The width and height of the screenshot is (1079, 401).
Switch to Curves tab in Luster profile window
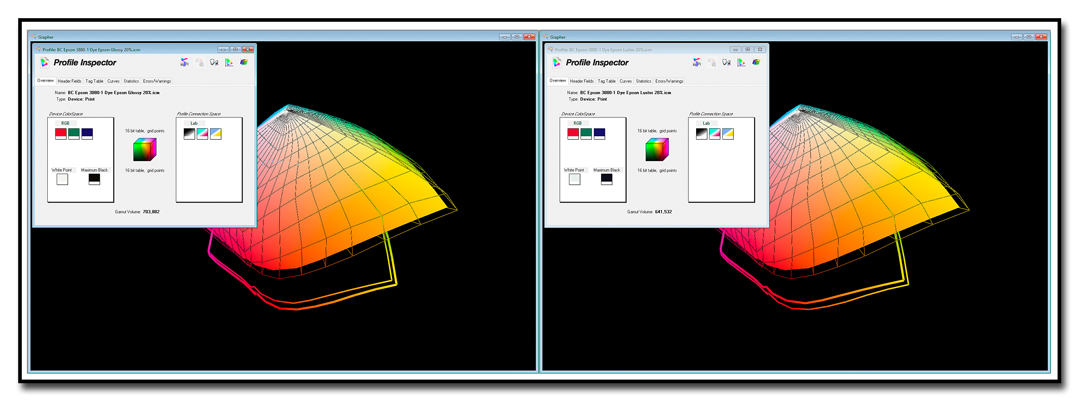(625, 81)
